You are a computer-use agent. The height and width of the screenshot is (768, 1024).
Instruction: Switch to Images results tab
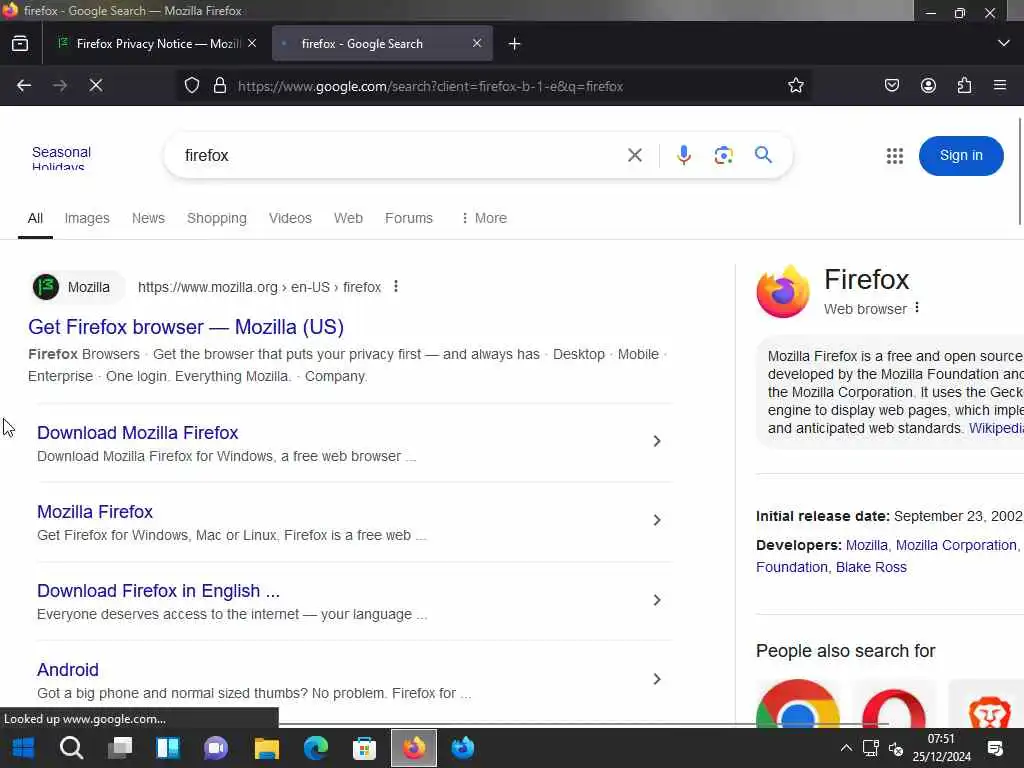(87, 218)
